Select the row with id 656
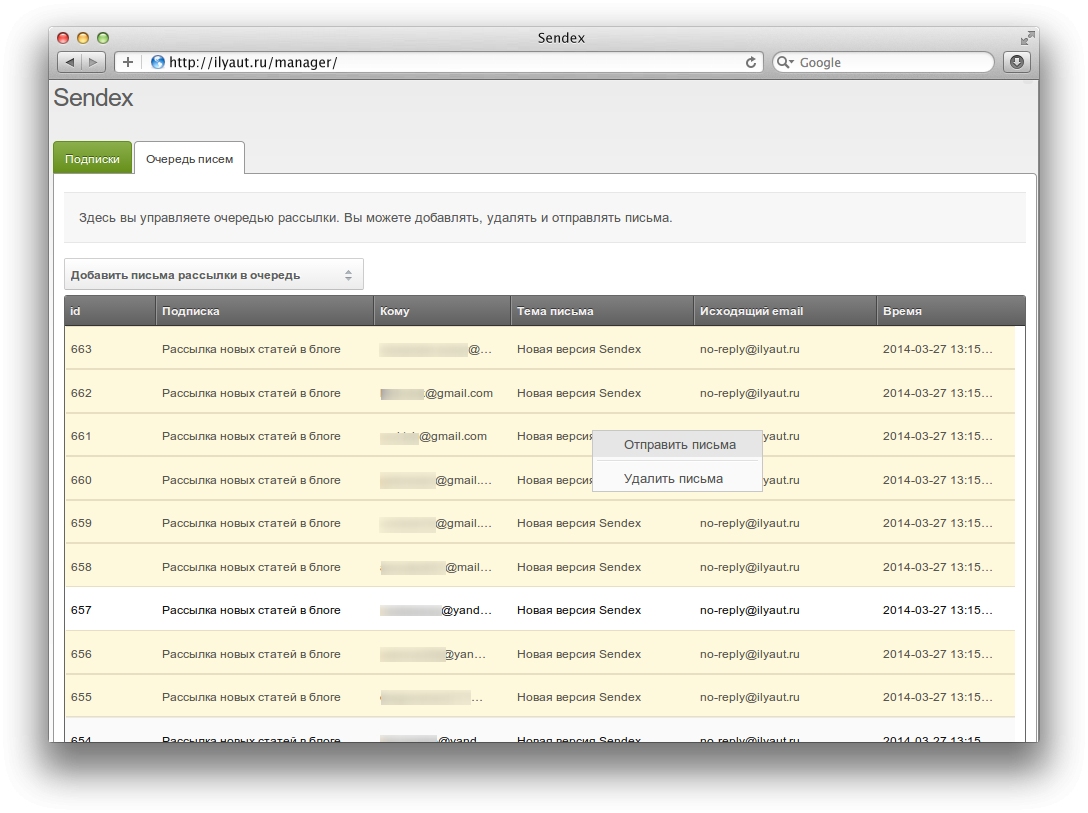Viewport: 1088px width, 813px height. coord(540,653)
